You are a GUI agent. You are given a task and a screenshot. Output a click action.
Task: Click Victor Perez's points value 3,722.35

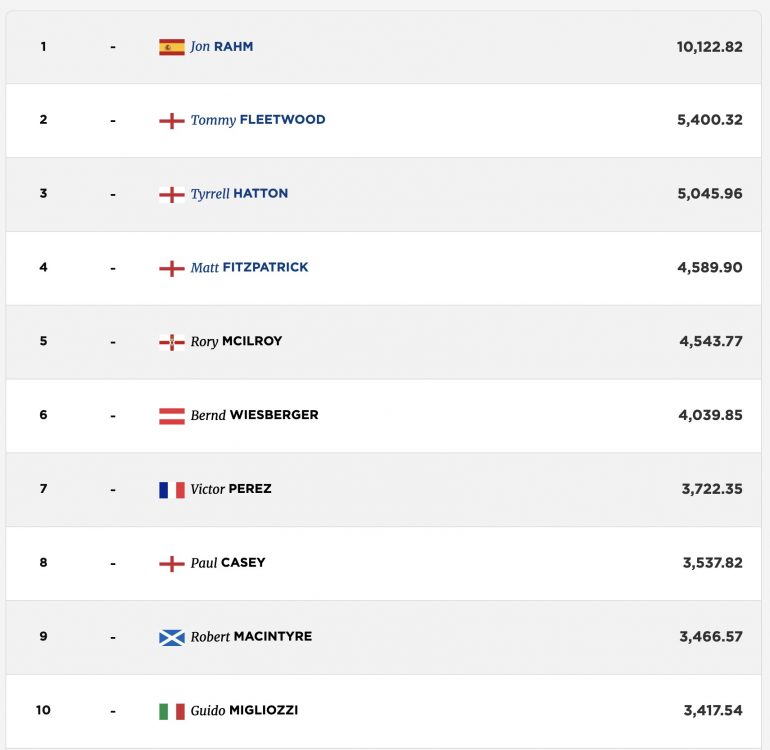tap(712, 489)
